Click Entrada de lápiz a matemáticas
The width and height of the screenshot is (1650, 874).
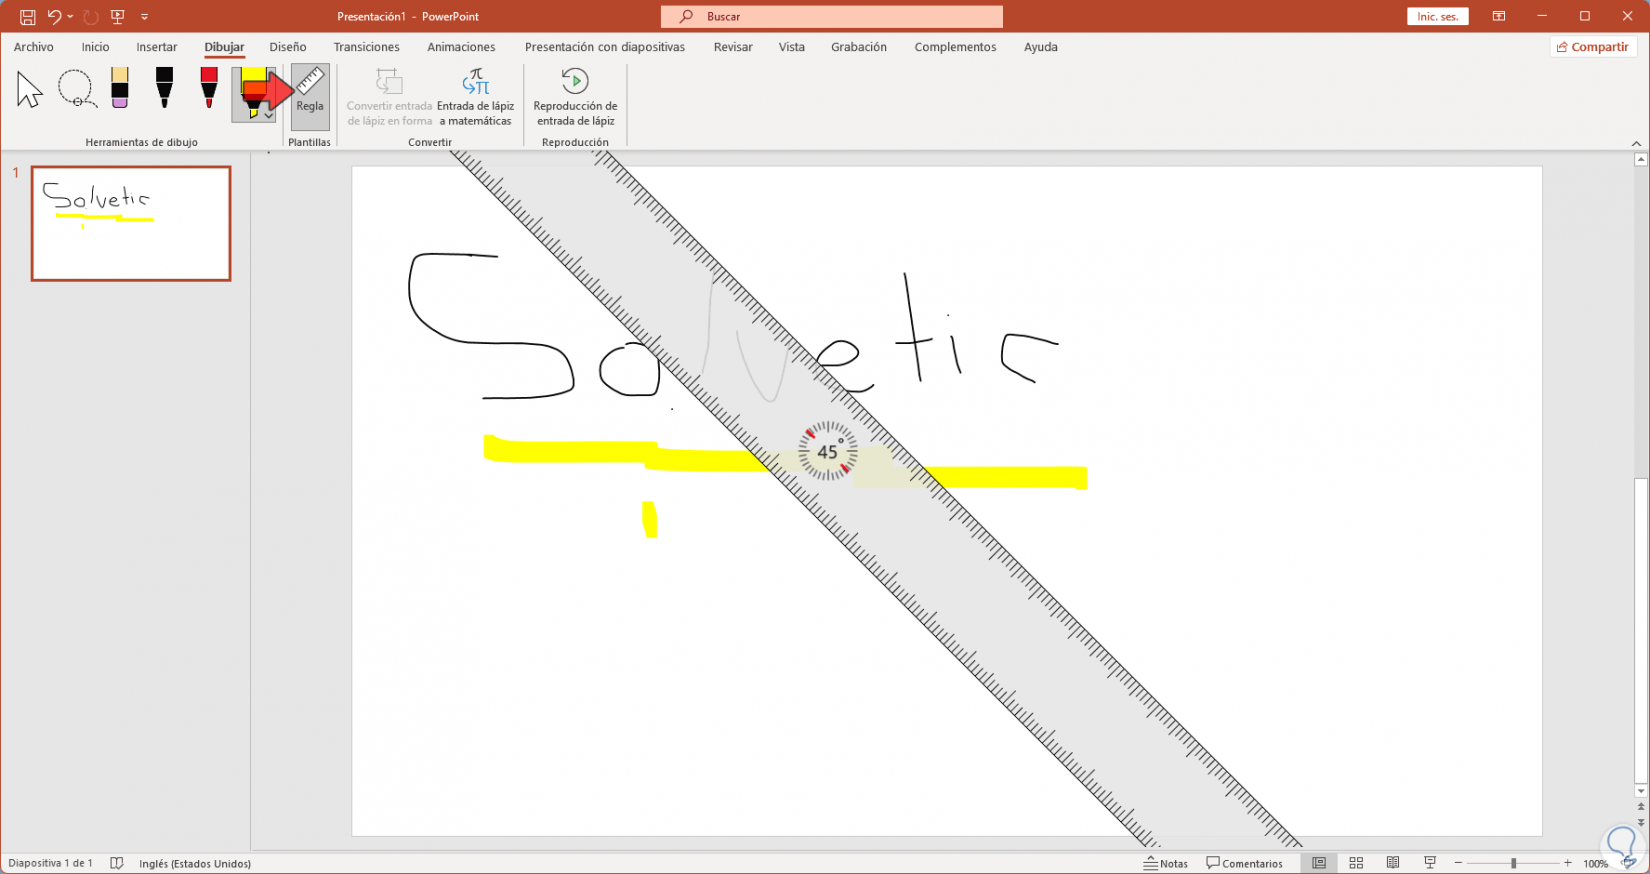click(475, 97)
